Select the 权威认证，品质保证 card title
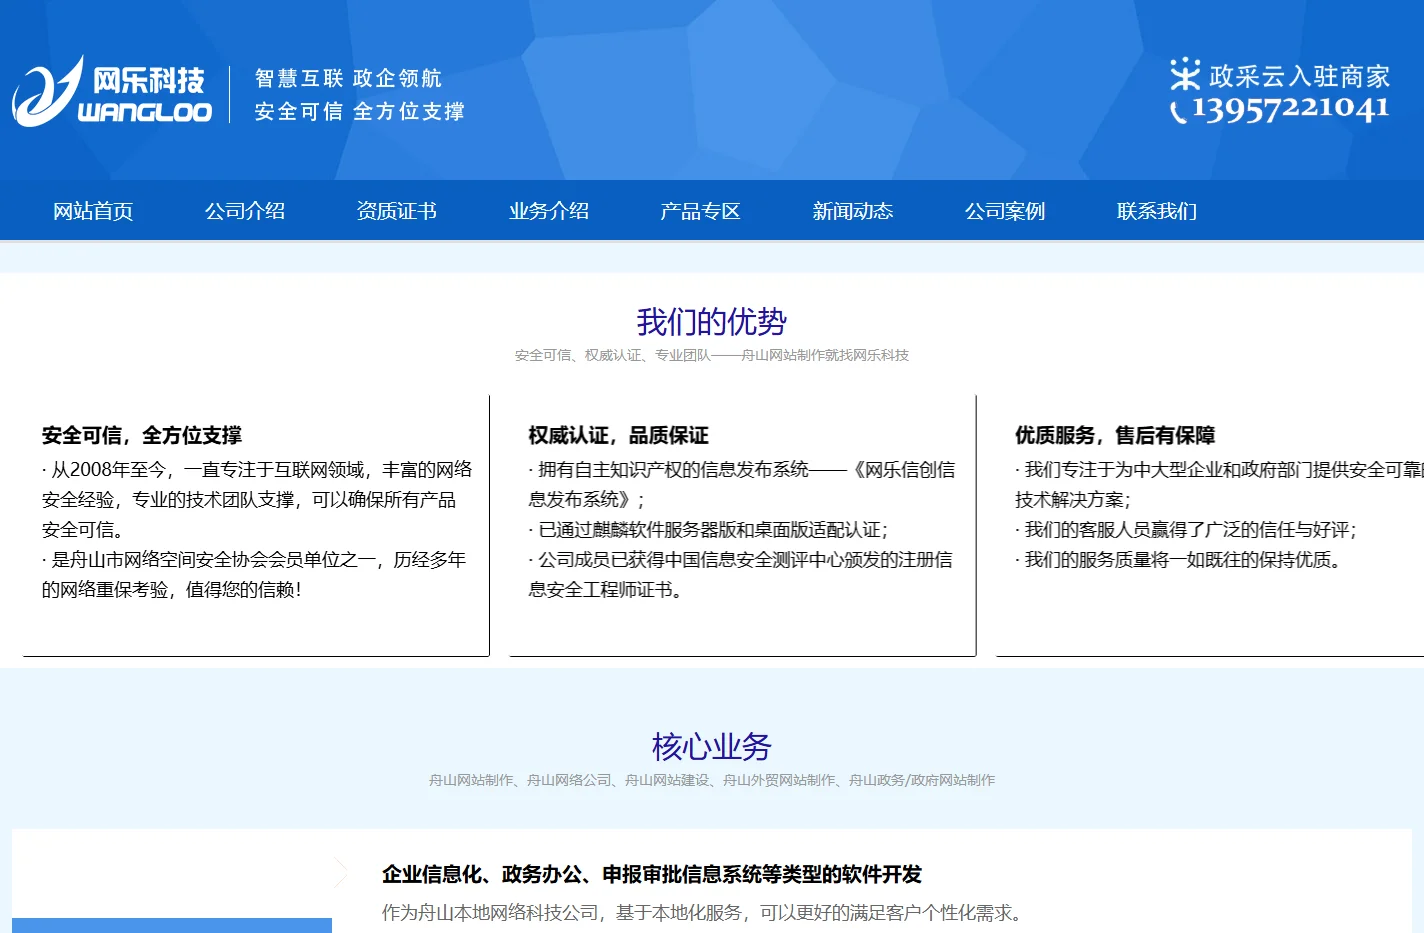Viewport: 1424px width, 933px height. pos(618,435)
